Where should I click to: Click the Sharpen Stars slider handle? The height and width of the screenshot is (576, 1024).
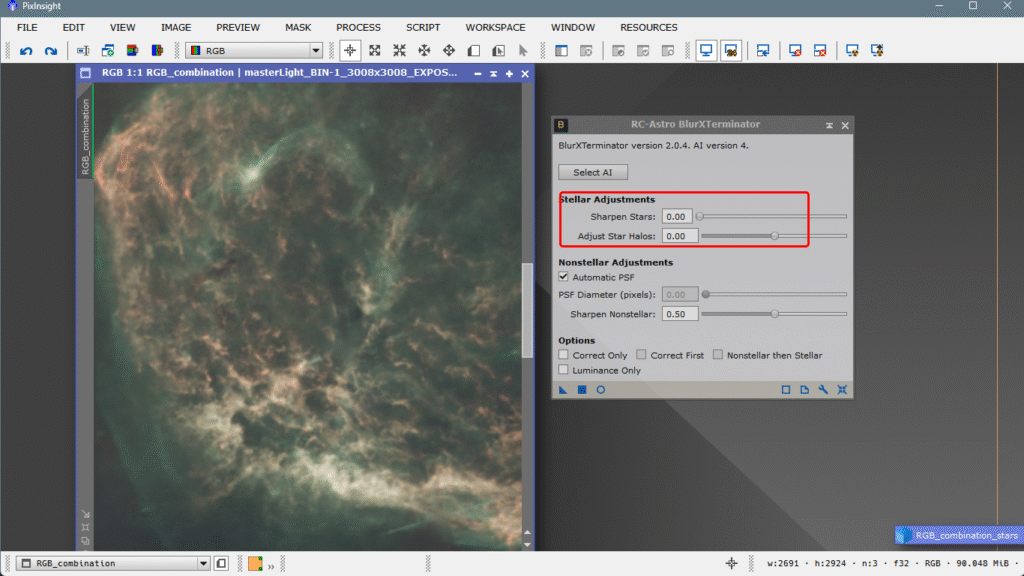[x=699, y=217]
